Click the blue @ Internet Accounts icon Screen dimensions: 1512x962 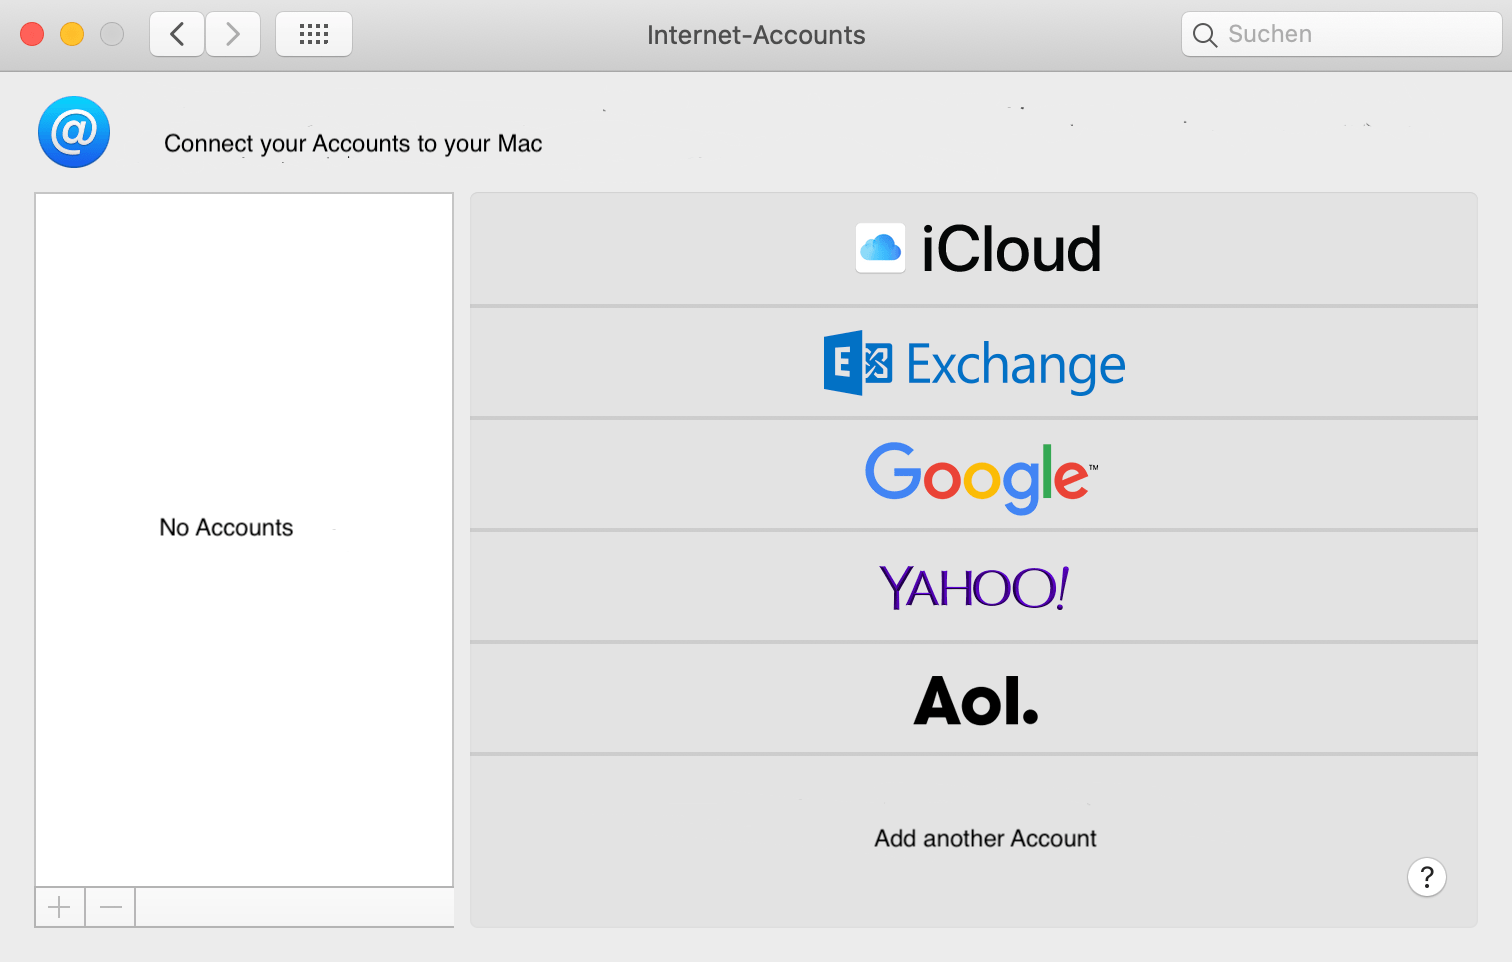(x=74, y=132)
